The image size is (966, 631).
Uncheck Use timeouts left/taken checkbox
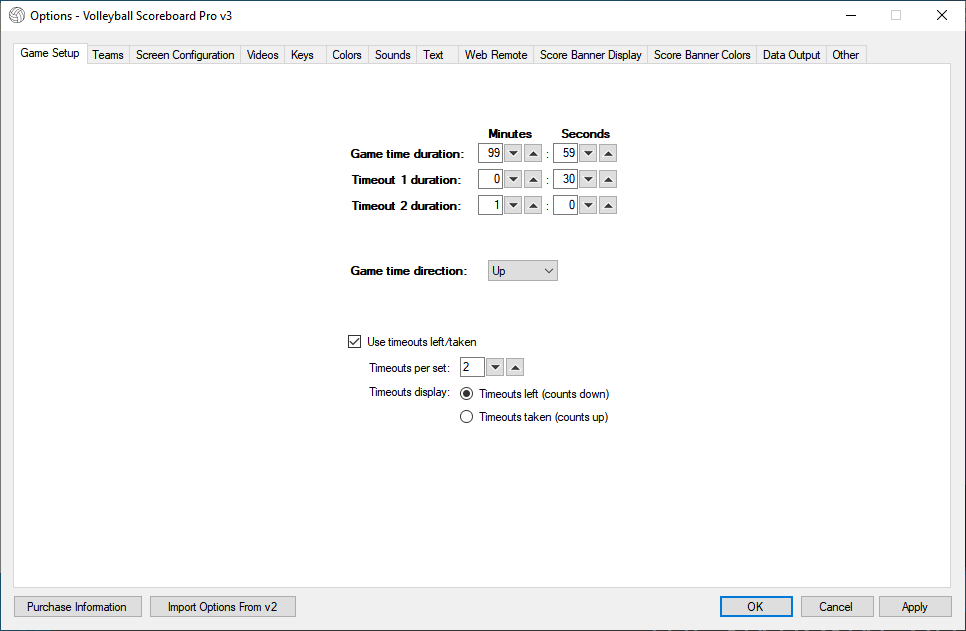pos(354,341)
